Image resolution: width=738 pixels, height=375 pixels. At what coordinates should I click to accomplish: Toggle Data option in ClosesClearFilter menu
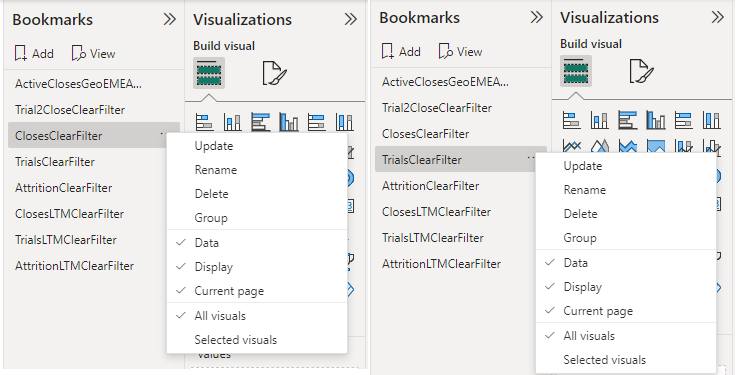click(x=257, y=243)
